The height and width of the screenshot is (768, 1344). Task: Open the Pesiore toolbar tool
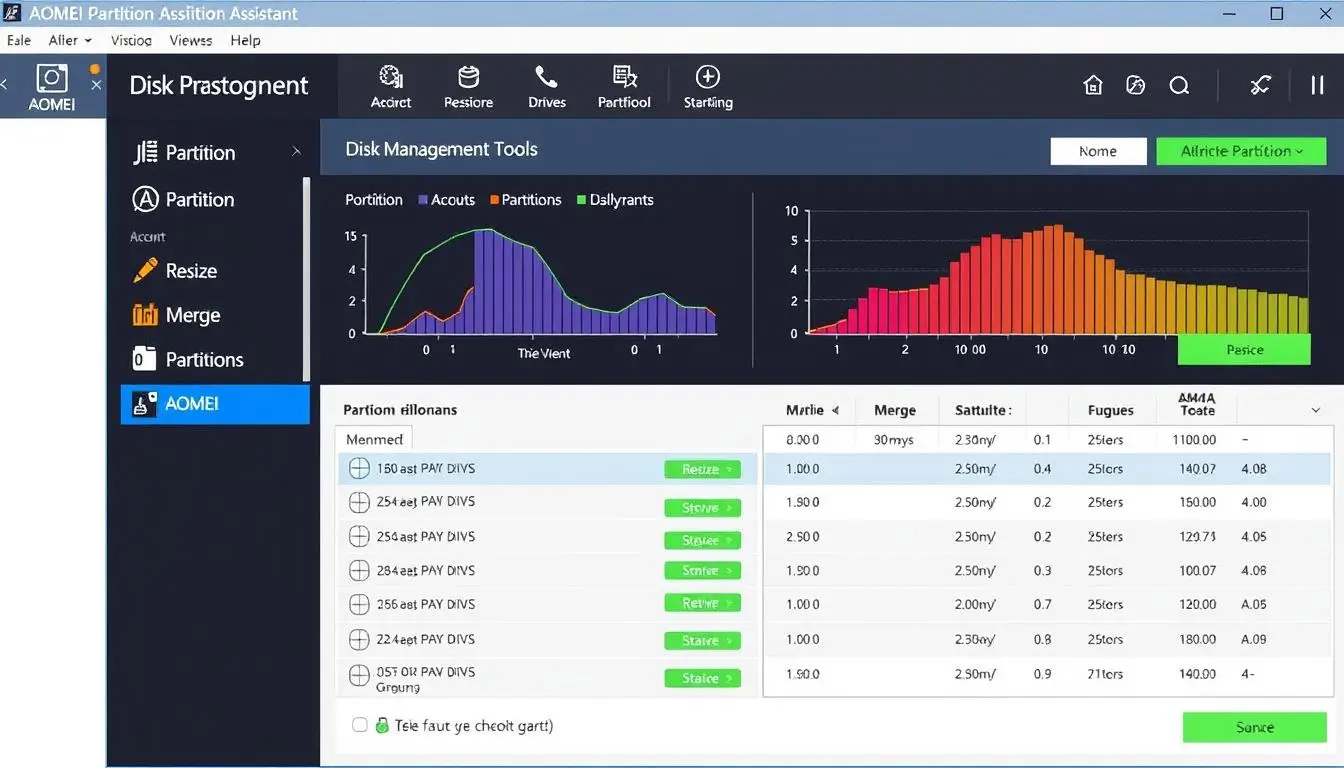pyautogui.click(x=467, y=85)
